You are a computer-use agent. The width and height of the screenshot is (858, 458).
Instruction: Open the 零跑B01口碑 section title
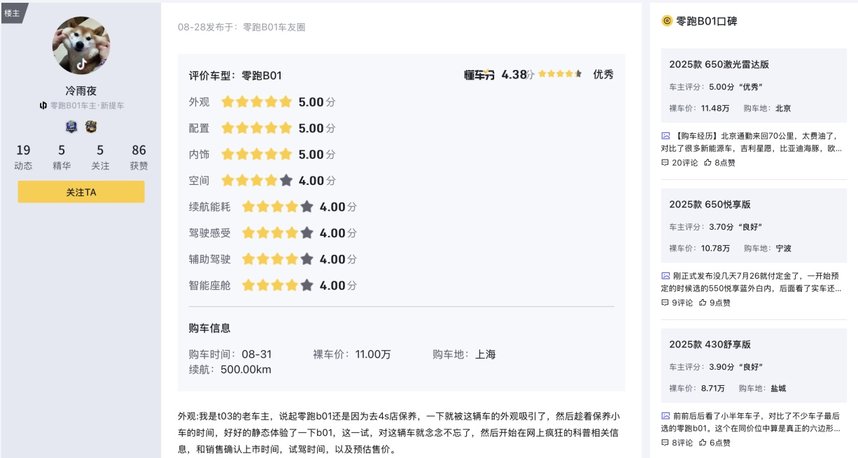[706, 21]
